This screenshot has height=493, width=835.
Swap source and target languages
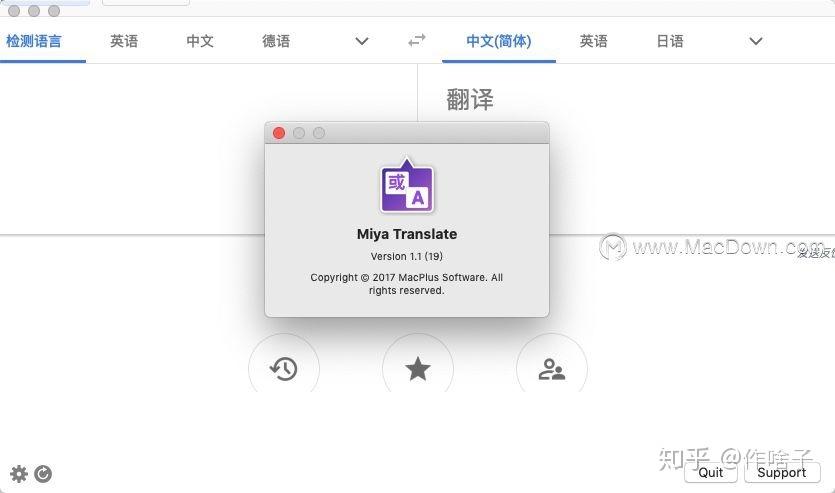416,40
